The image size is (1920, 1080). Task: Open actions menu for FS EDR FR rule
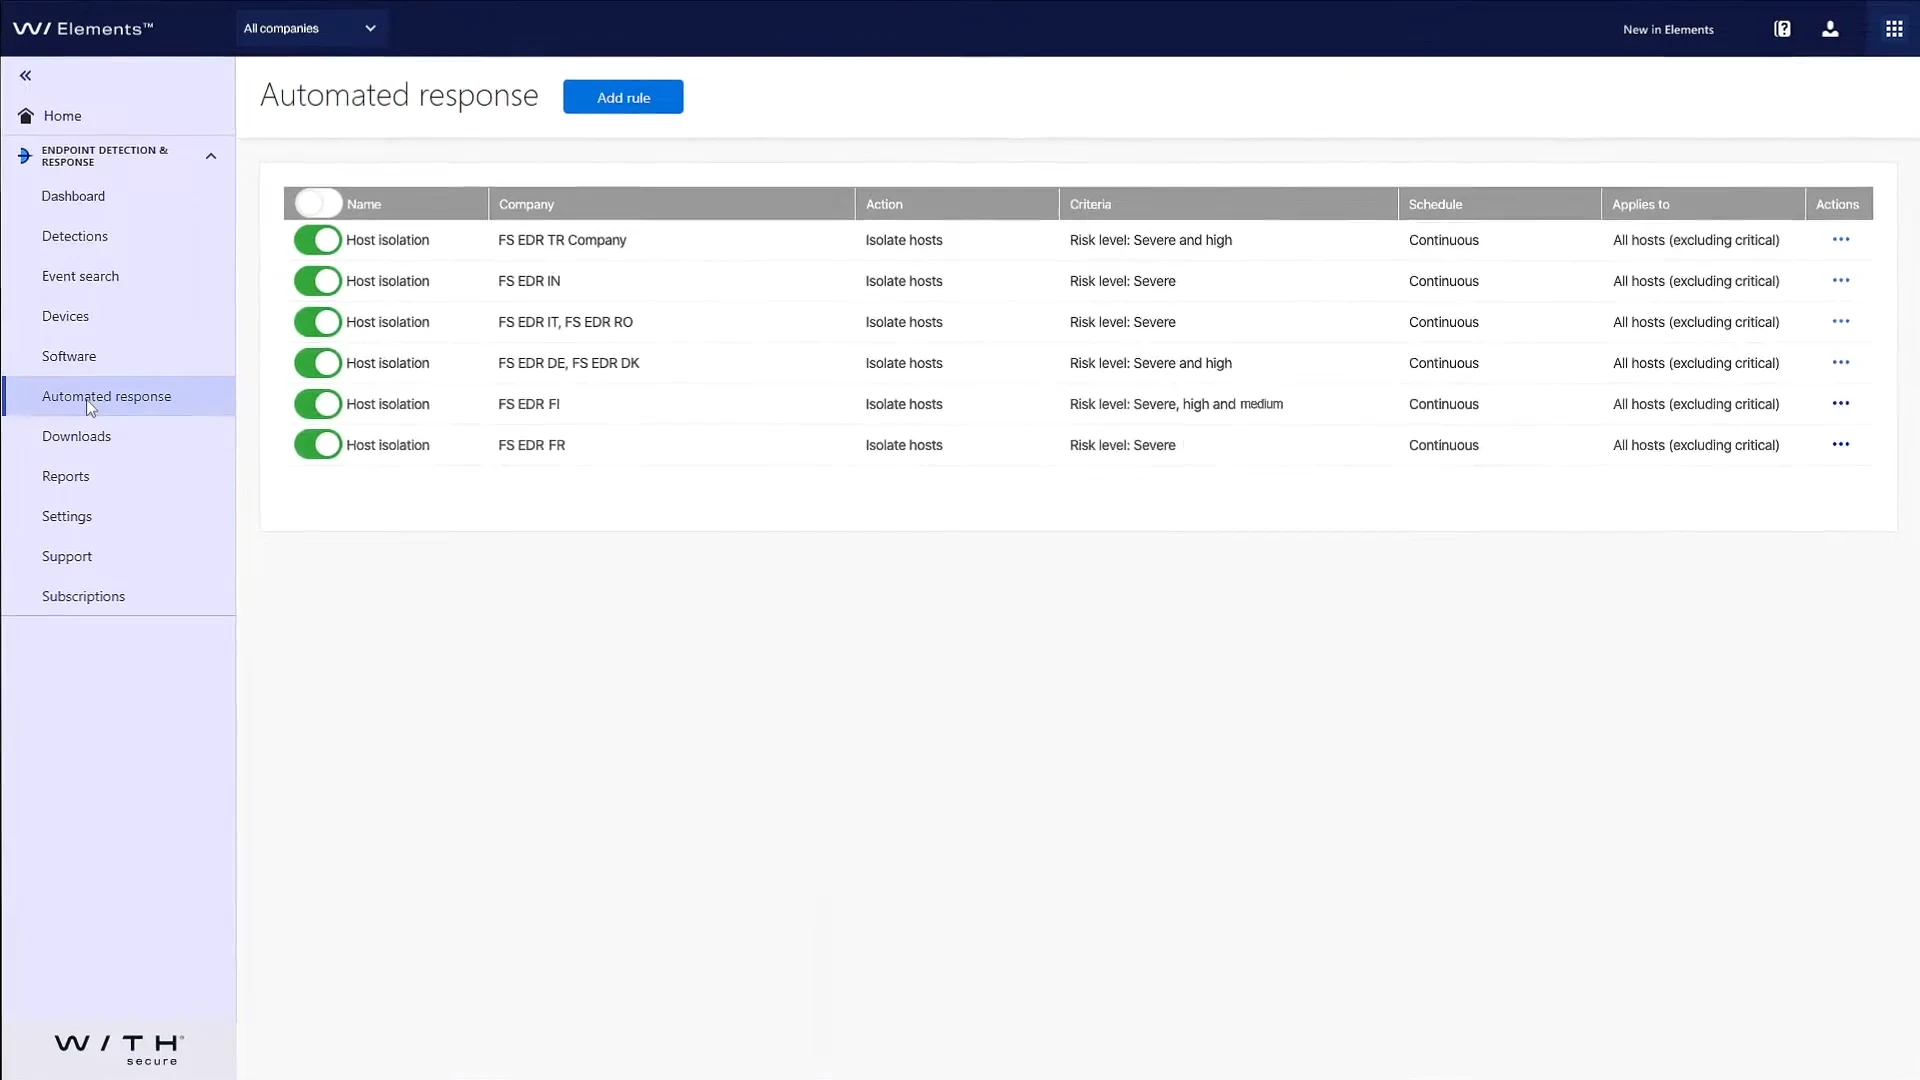click(1841, 445)
